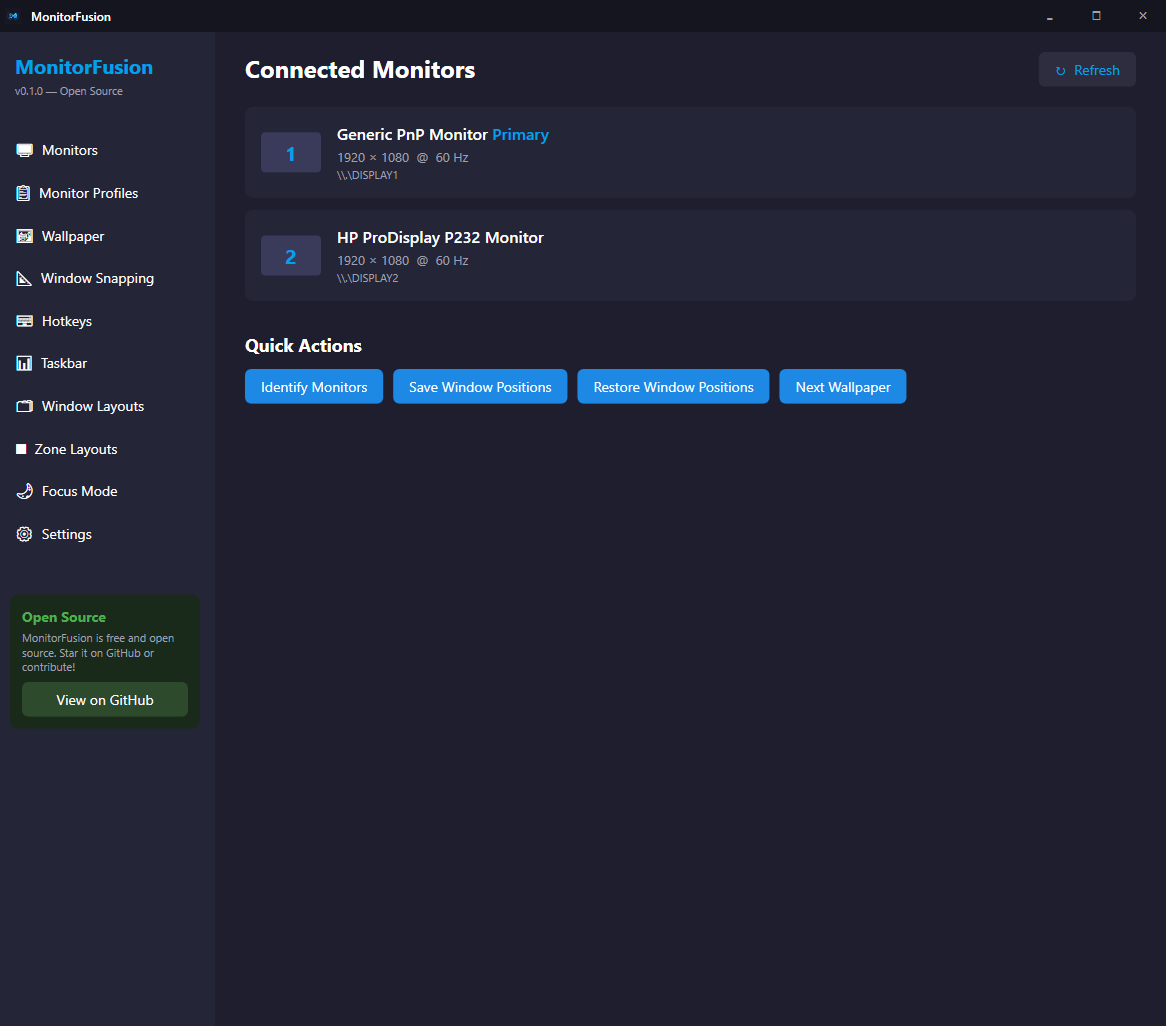This screenshot has width=1166, height=1026.
Task: Click the Wallpaper picture icon in sidebar
Action: tap(24, 235)
